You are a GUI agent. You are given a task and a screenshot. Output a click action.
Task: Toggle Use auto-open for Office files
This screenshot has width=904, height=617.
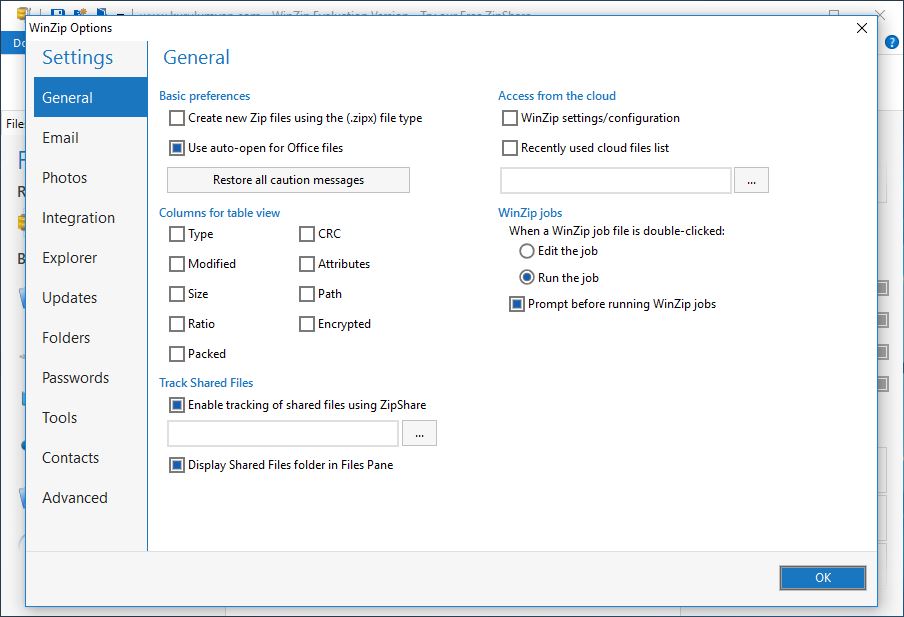pyautogui.click(x=177, y=148)
